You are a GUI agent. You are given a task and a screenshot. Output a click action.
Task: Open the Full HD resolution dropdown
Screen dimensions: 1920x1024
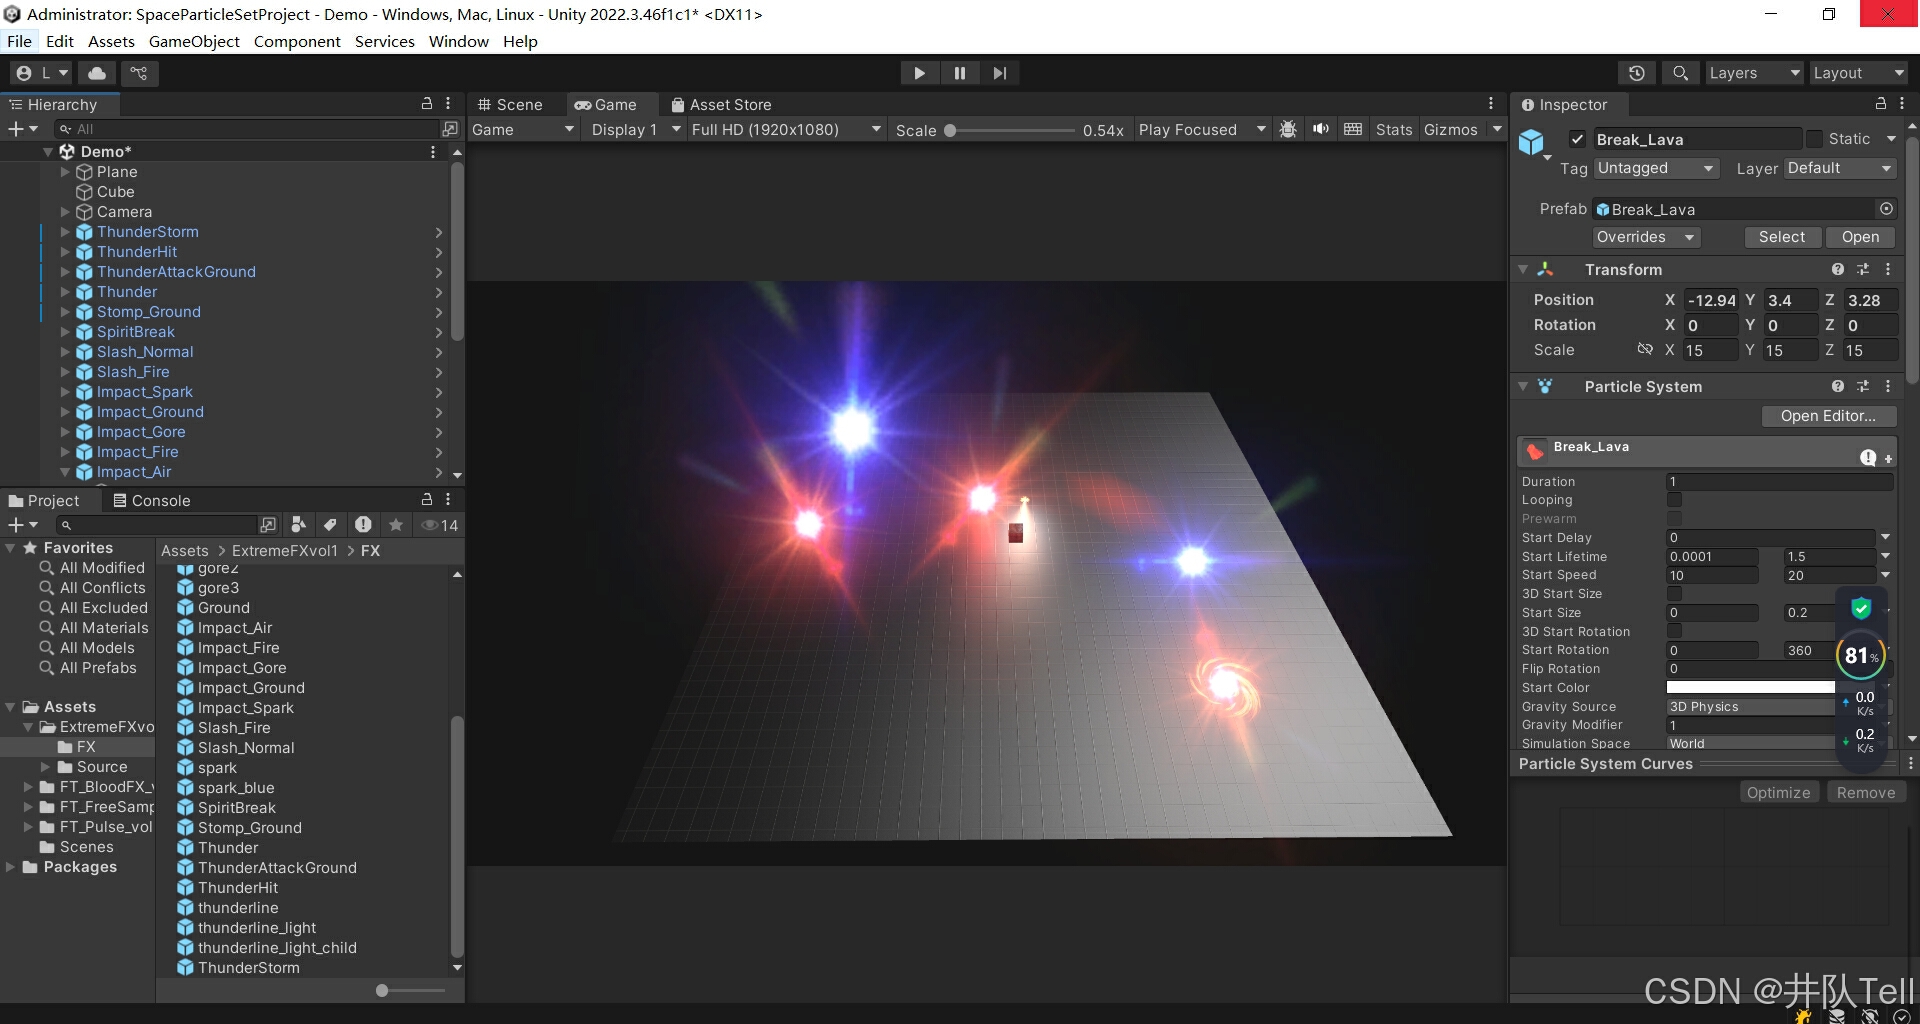pos(786,130)
